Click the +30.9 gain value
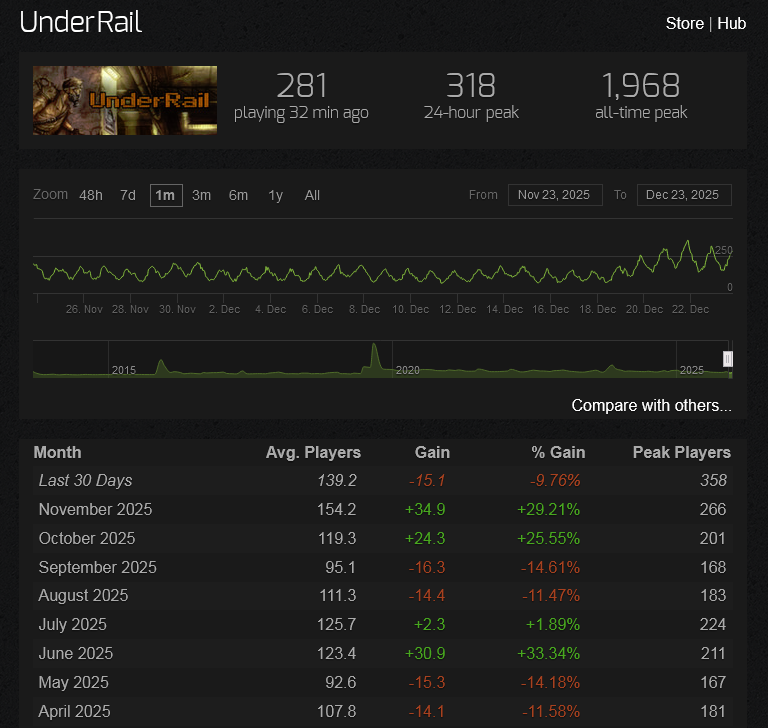The image size is (768, 728). pos(425,654)
